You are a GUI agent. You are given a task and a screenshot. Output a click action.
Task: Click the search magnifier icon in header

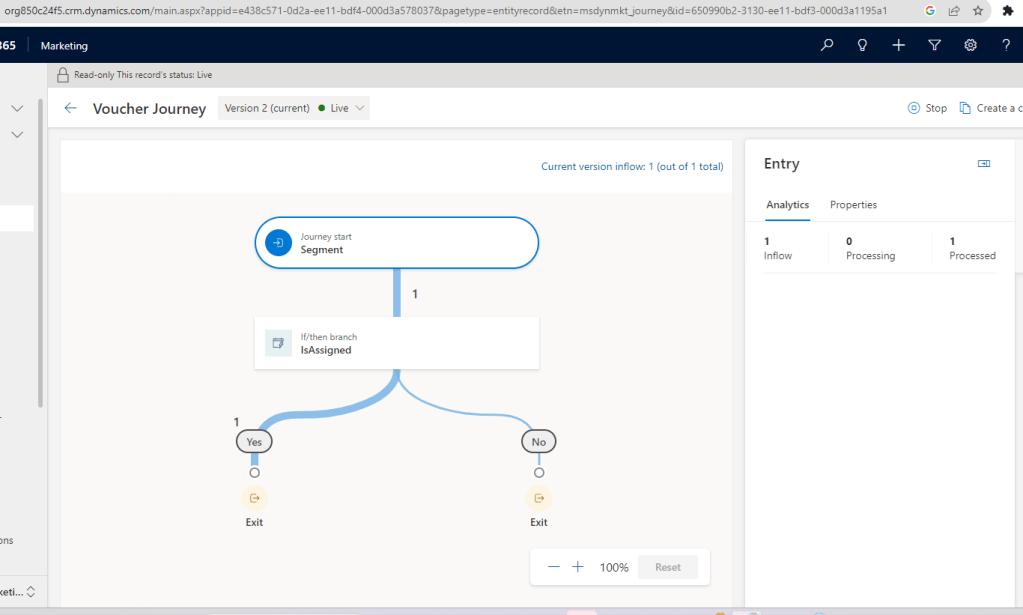pyautogui.click(x=827, y=45)
